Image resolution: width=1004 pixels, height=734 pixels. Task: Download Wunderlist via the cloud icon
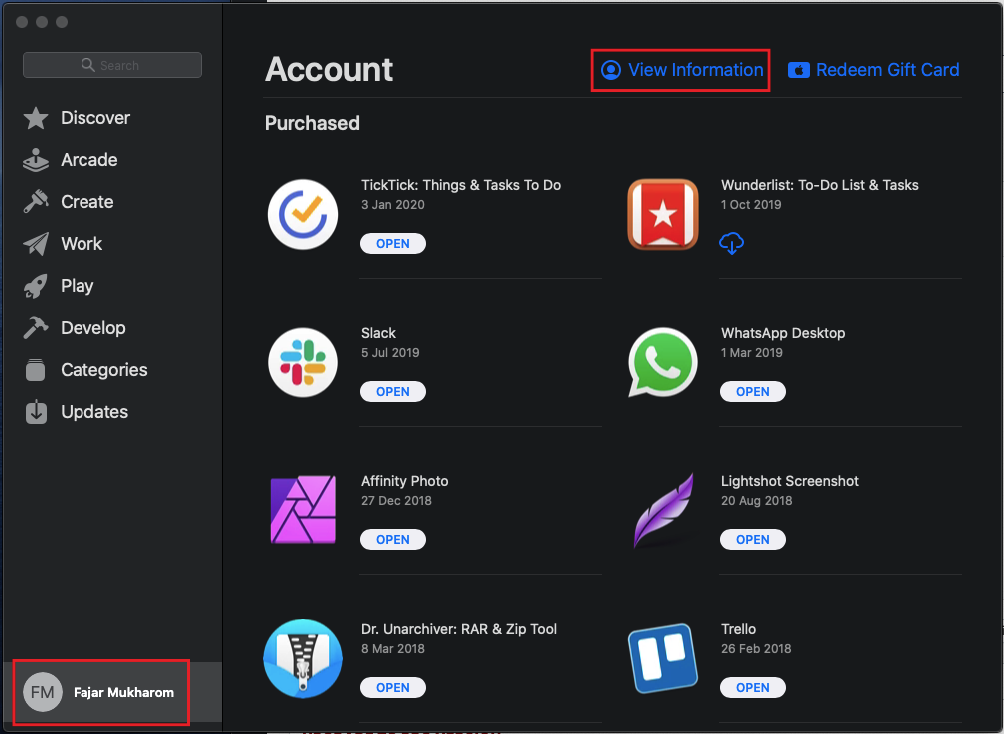[731, 243]
